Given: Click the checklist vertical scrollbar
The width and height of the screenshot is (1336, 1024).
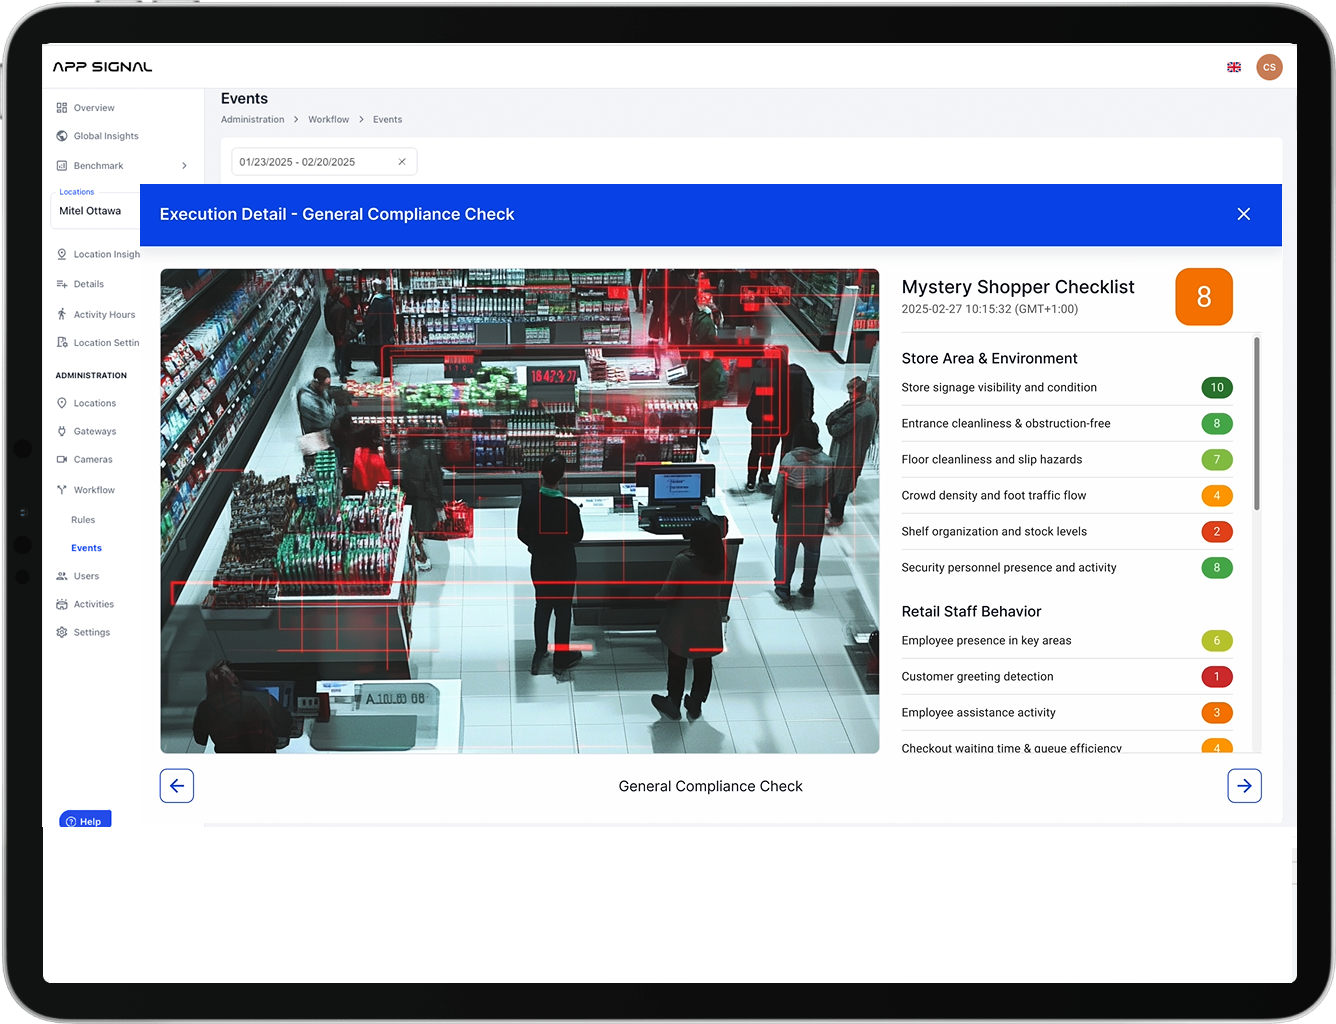Looking at the screenshot, I should [1257, 425].
